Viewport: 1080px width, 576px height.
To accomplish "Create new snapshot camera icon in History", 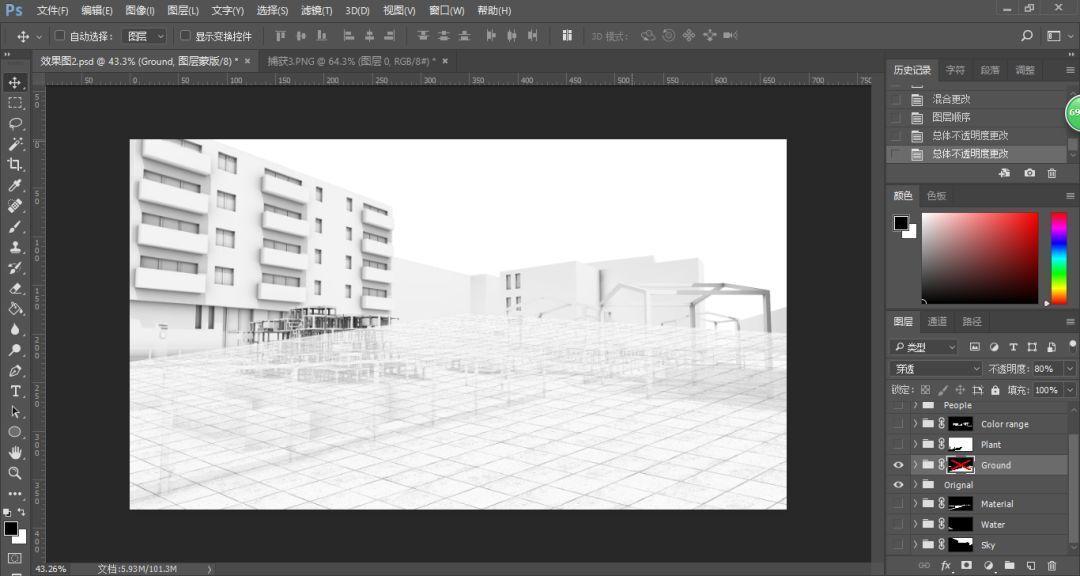I will 1029,173.
